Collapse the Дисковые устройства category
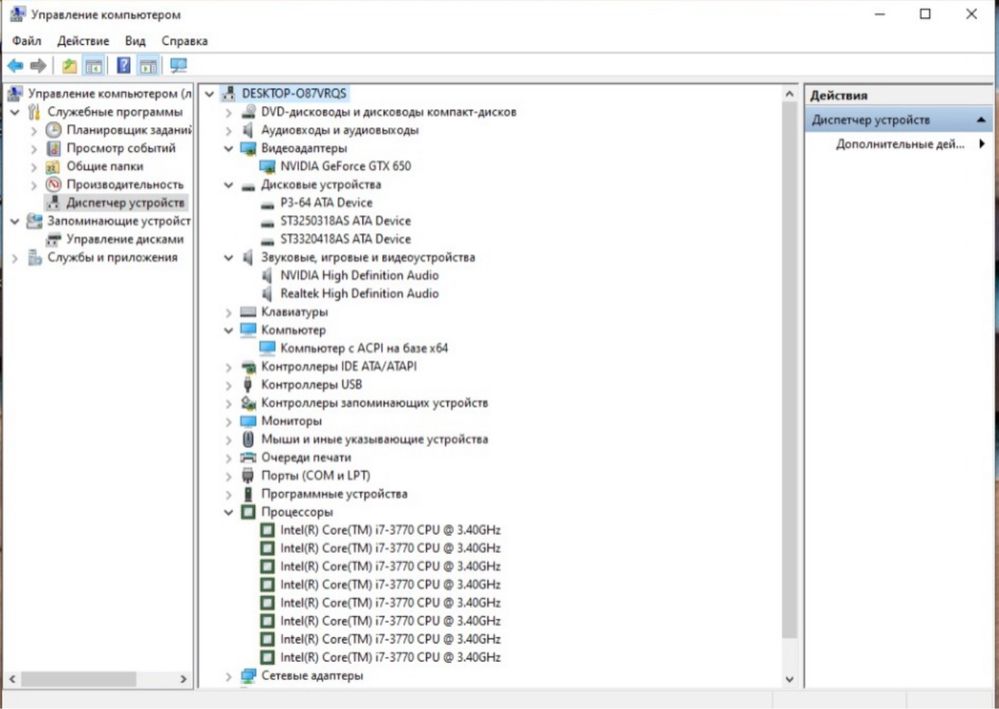The width and height of the screenshot is (999, 709). 228,185
